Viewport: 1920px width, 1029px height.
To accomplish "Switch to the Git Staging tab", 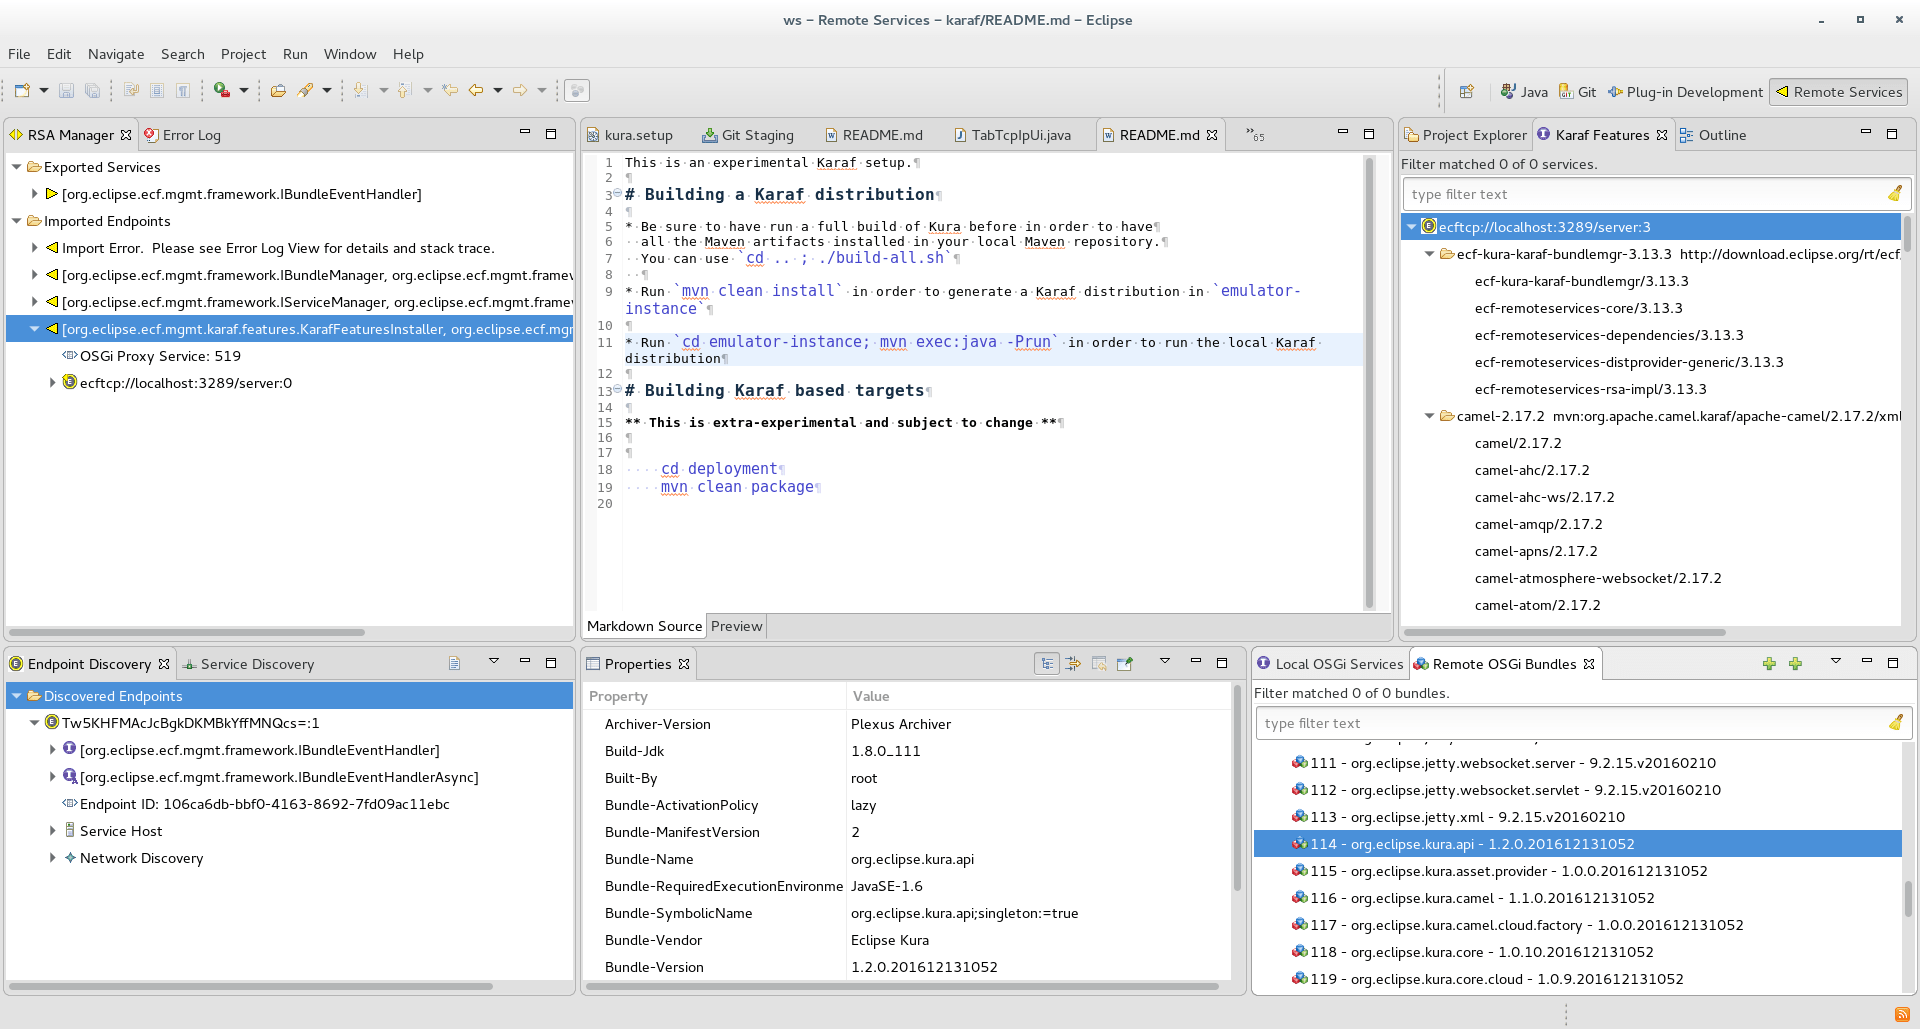I will point(756,135).
